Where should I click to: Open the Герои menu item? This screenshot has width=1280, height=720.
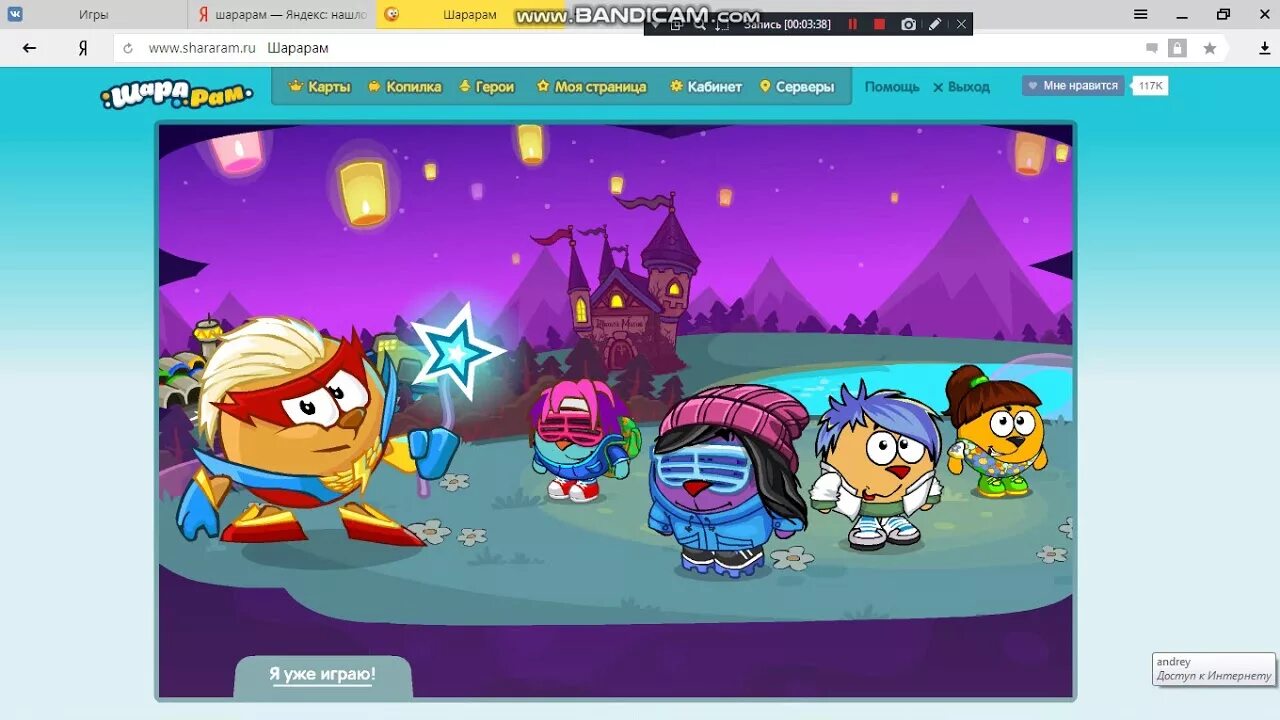click(x=487, y=87)
